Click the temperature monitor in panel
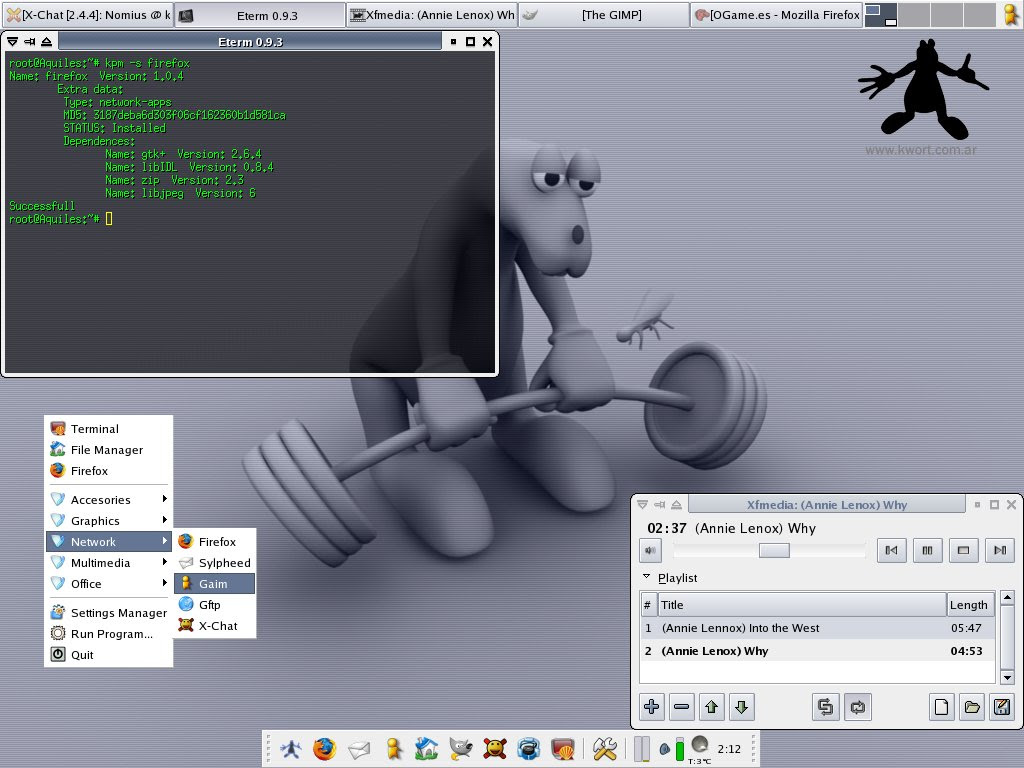The image size is (1024, 768). click(x=699, y=749)
